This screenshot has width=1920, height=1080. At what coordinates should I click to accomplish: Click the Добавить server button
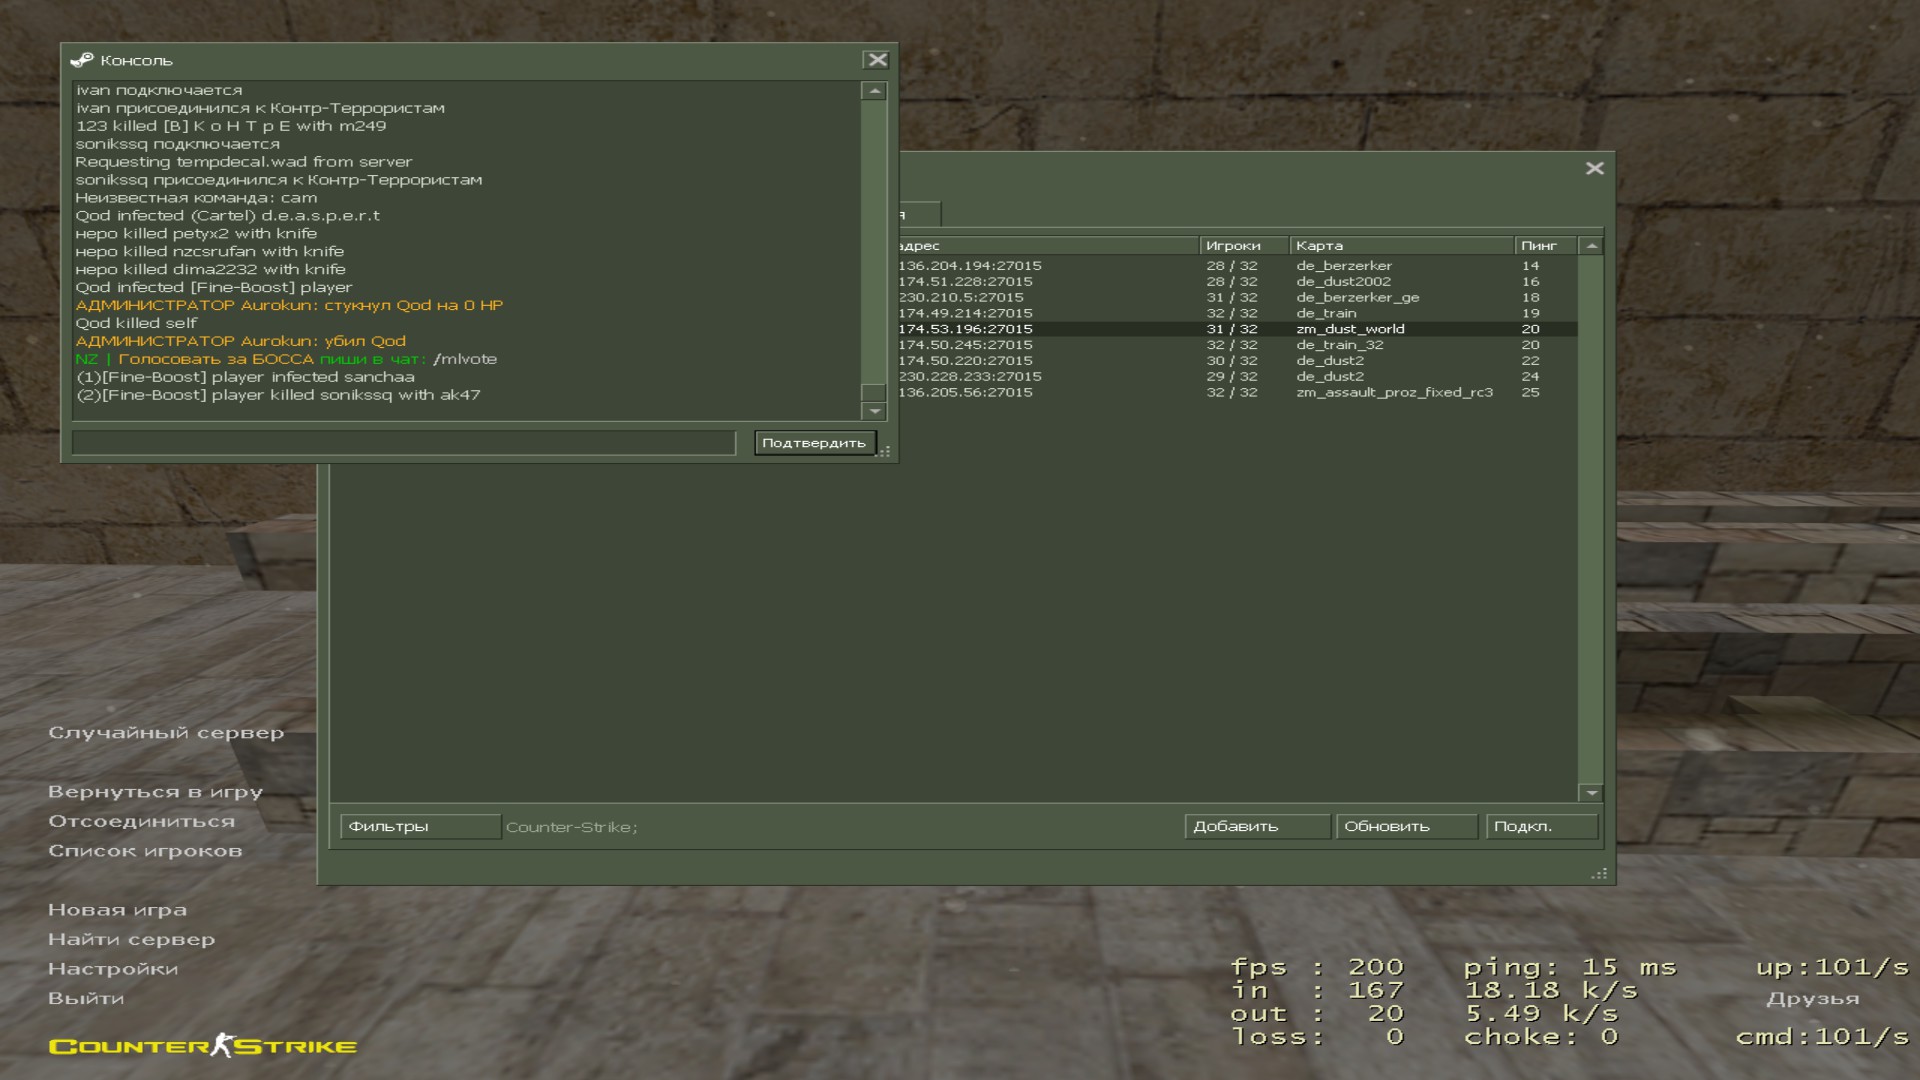[1256, 827]
